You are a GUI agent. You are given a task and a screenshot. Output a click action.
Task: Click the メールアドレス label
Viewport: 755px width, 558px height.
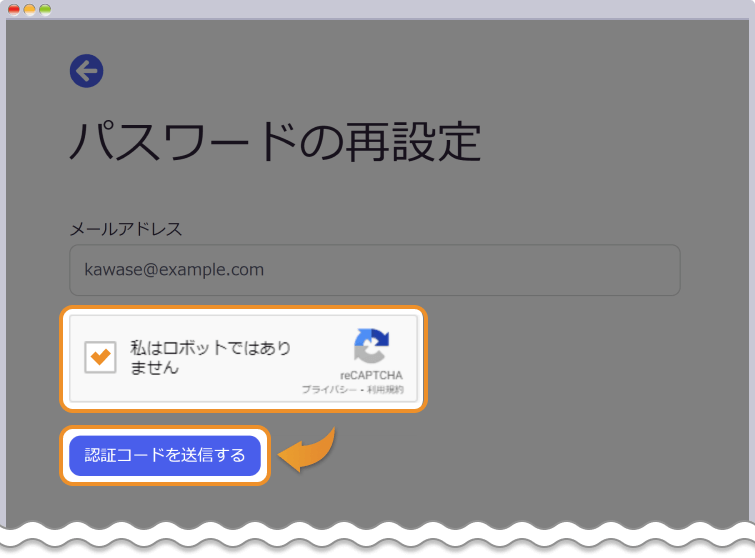pyautogui.click(x=126, y=229)
